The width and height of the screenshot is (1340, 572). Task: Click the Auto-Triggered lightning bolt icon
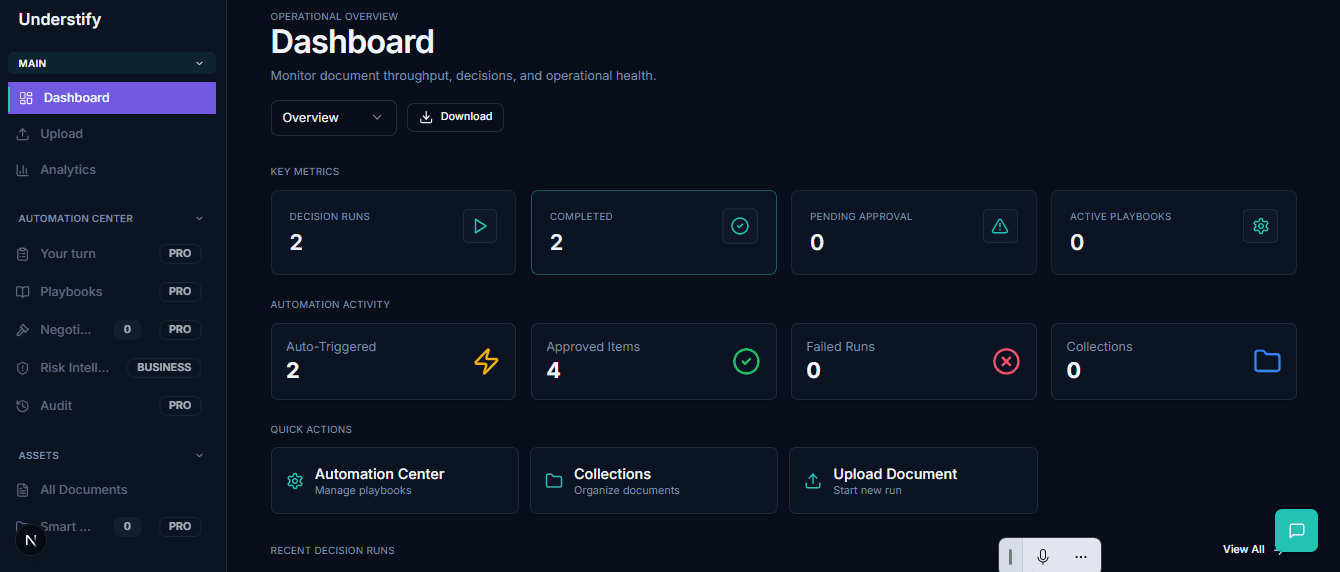(486, 361)
